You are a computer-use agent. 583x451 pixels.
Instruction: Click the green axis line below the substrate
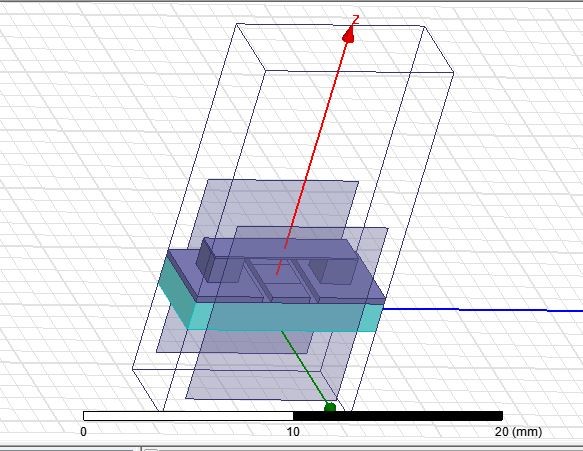[x=303, y=366]
